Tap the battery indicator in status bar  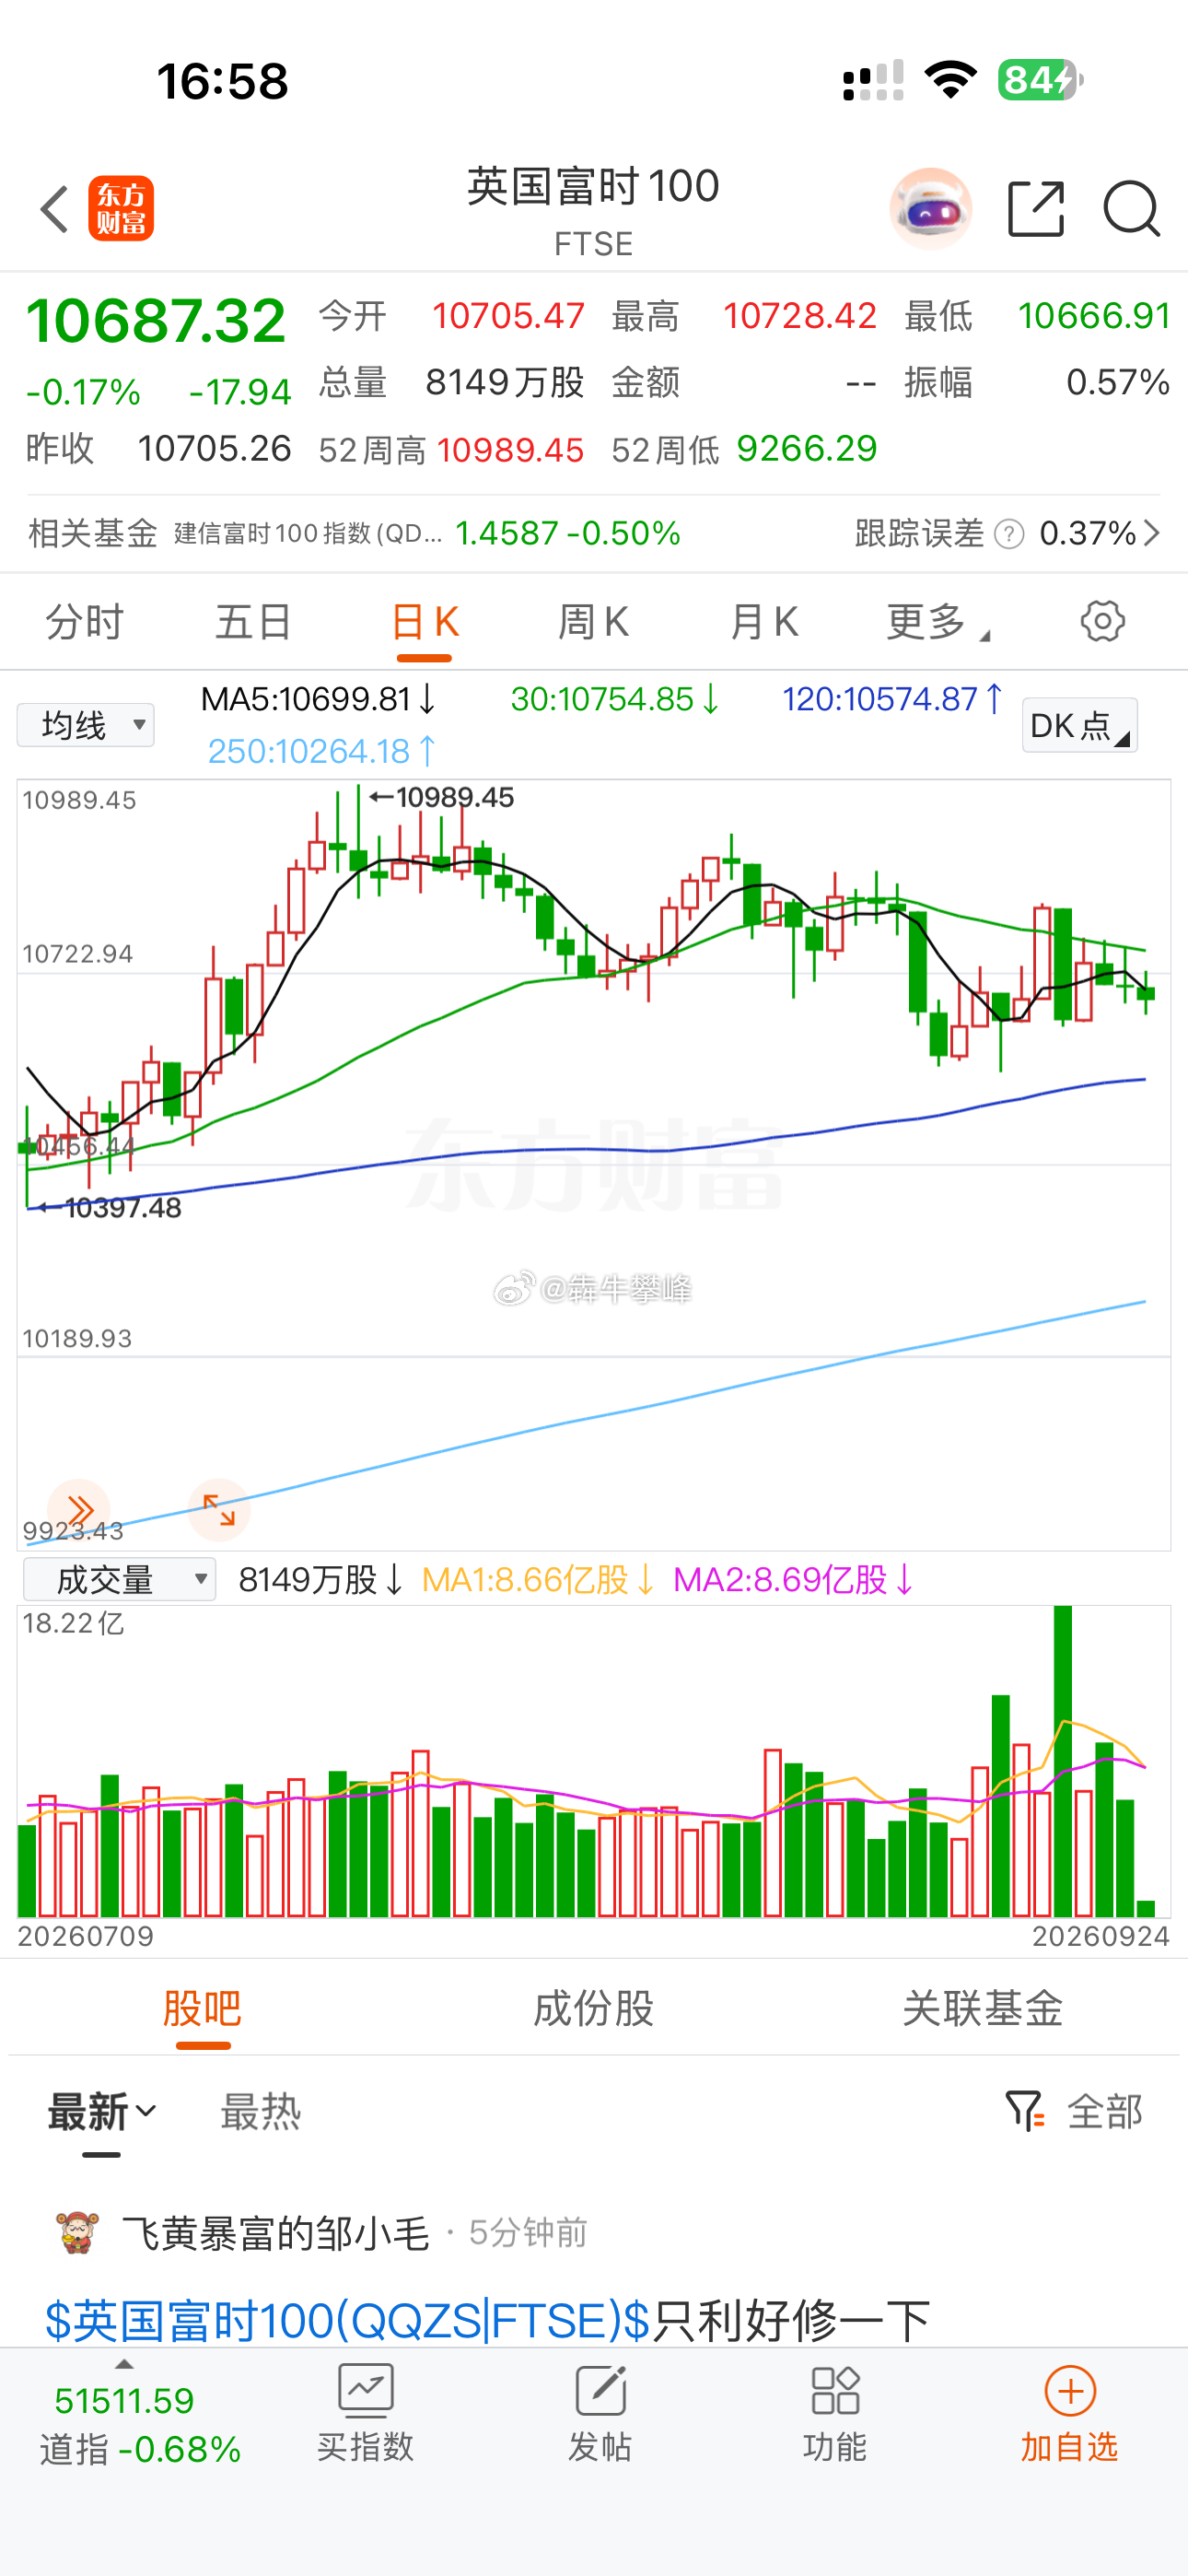[1040, 80]
